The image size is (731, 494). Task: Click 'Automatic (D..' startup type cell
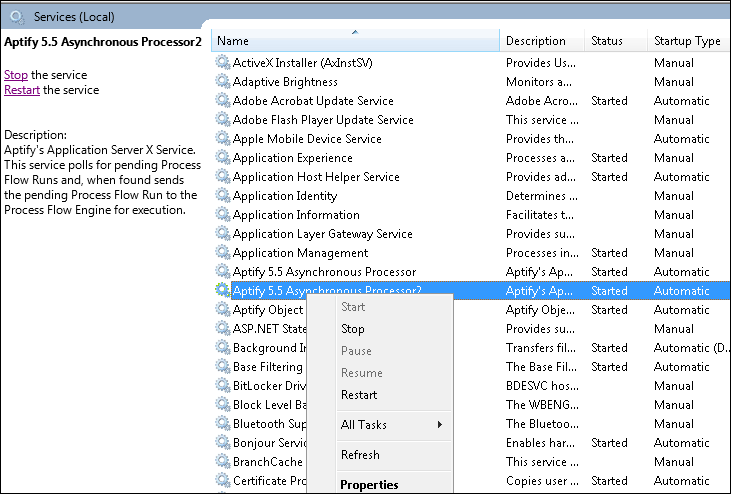[x=691, y=348]
